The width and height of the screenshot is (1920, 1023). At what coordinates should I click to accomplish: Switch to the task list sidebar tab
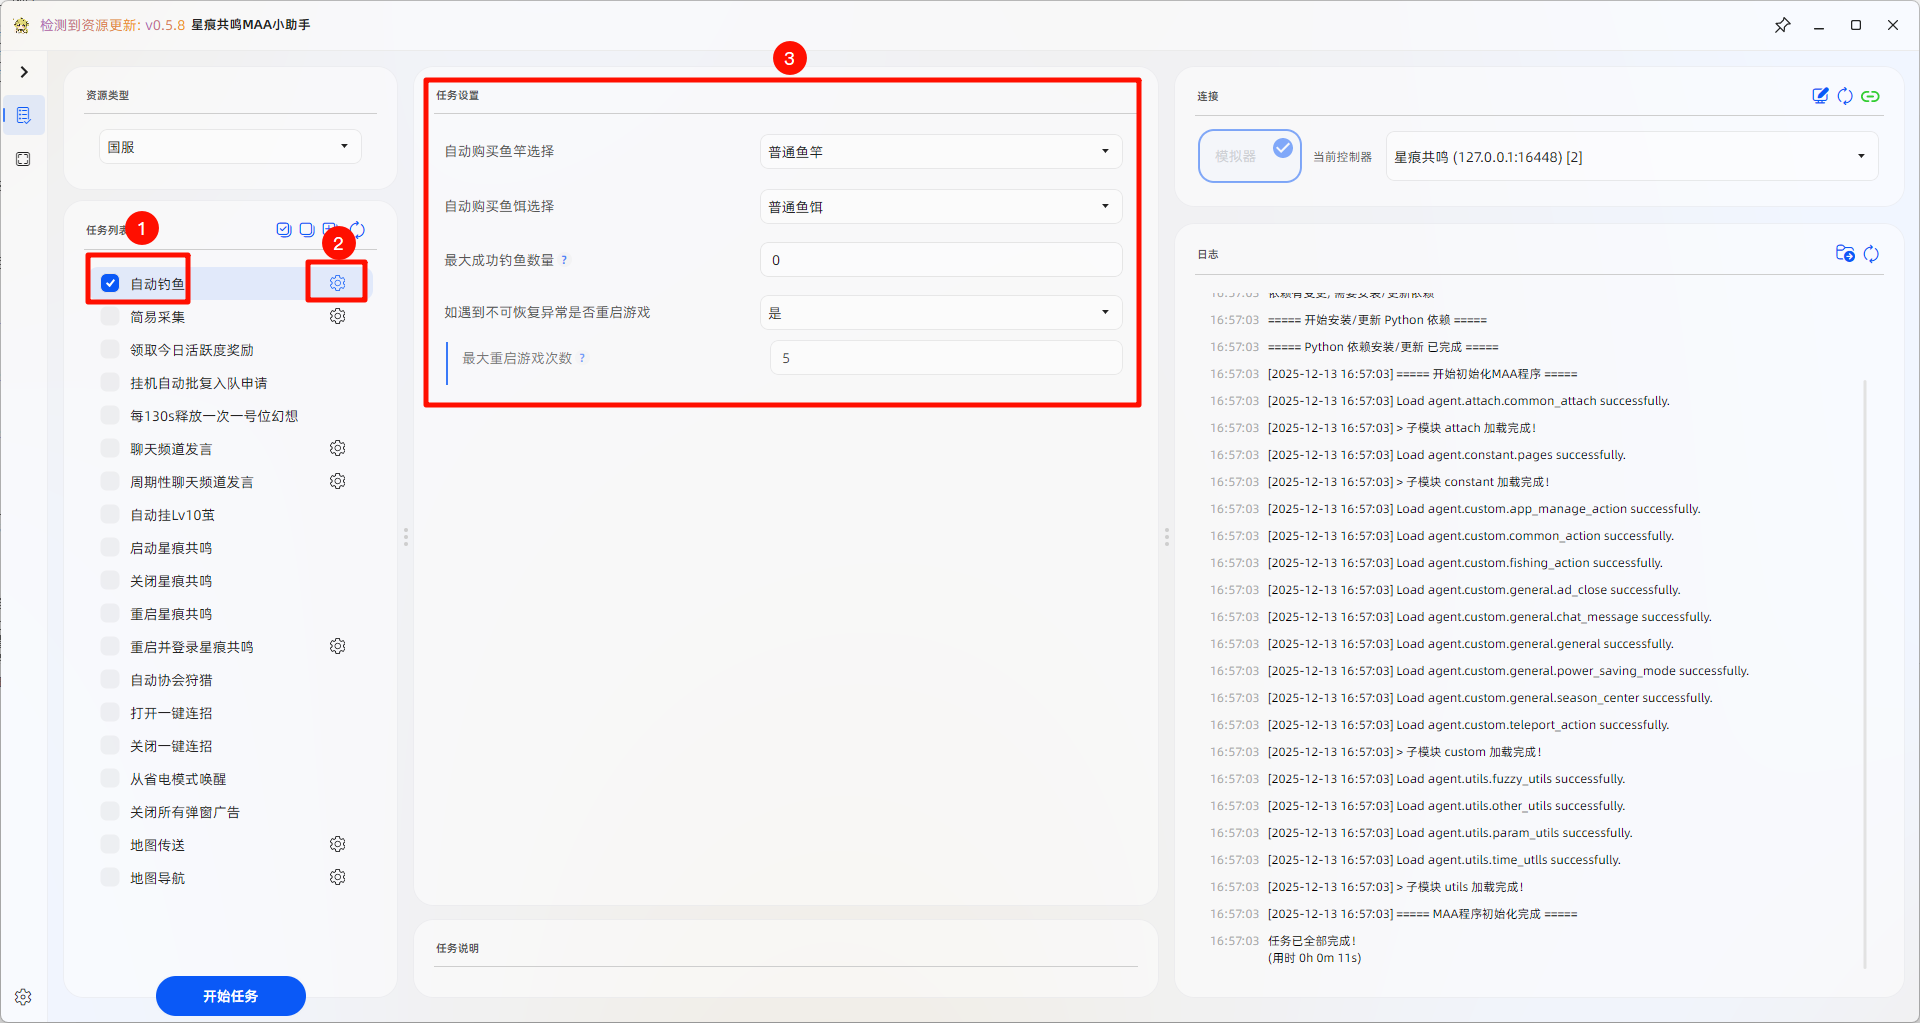(x=24, y=115)
